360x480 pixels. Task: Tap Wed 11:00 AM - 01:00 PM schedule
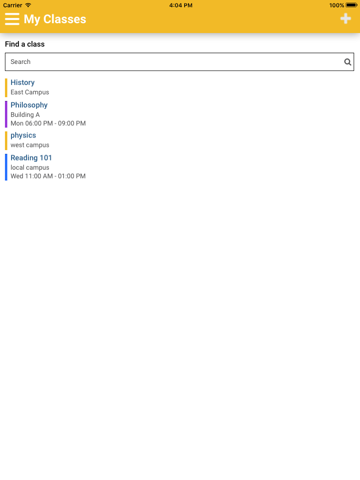[x=48, y=176]
